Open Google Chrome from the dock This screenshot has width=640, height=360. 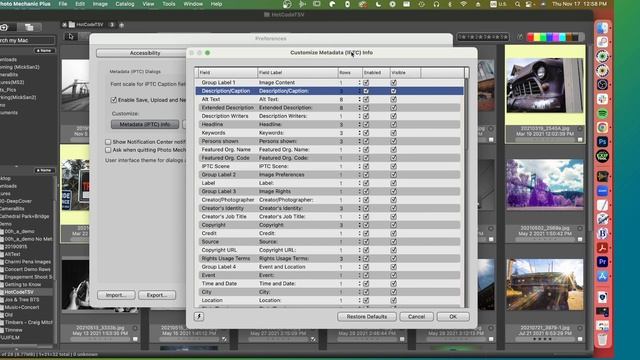pos(602,127)
